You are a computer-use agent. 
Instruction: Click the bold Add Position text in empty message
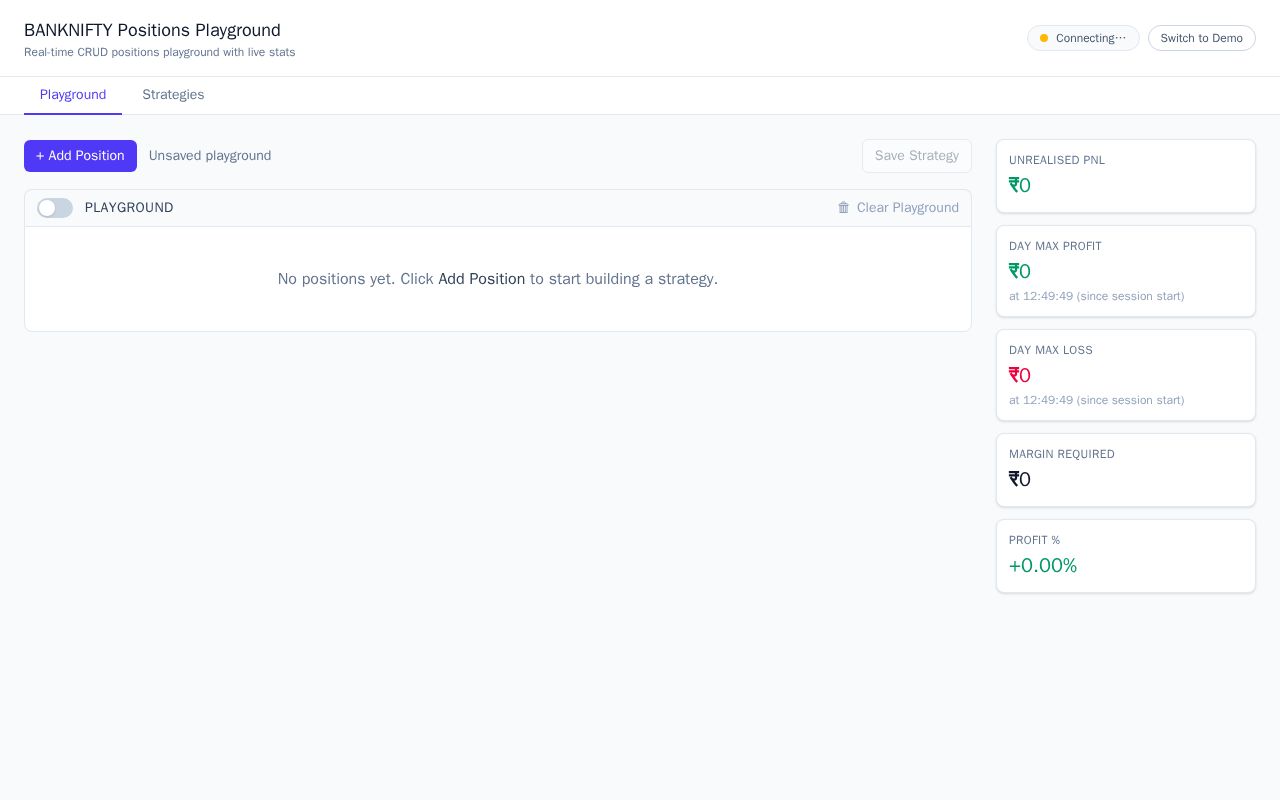pyautogui.click(x=481, y=279)
